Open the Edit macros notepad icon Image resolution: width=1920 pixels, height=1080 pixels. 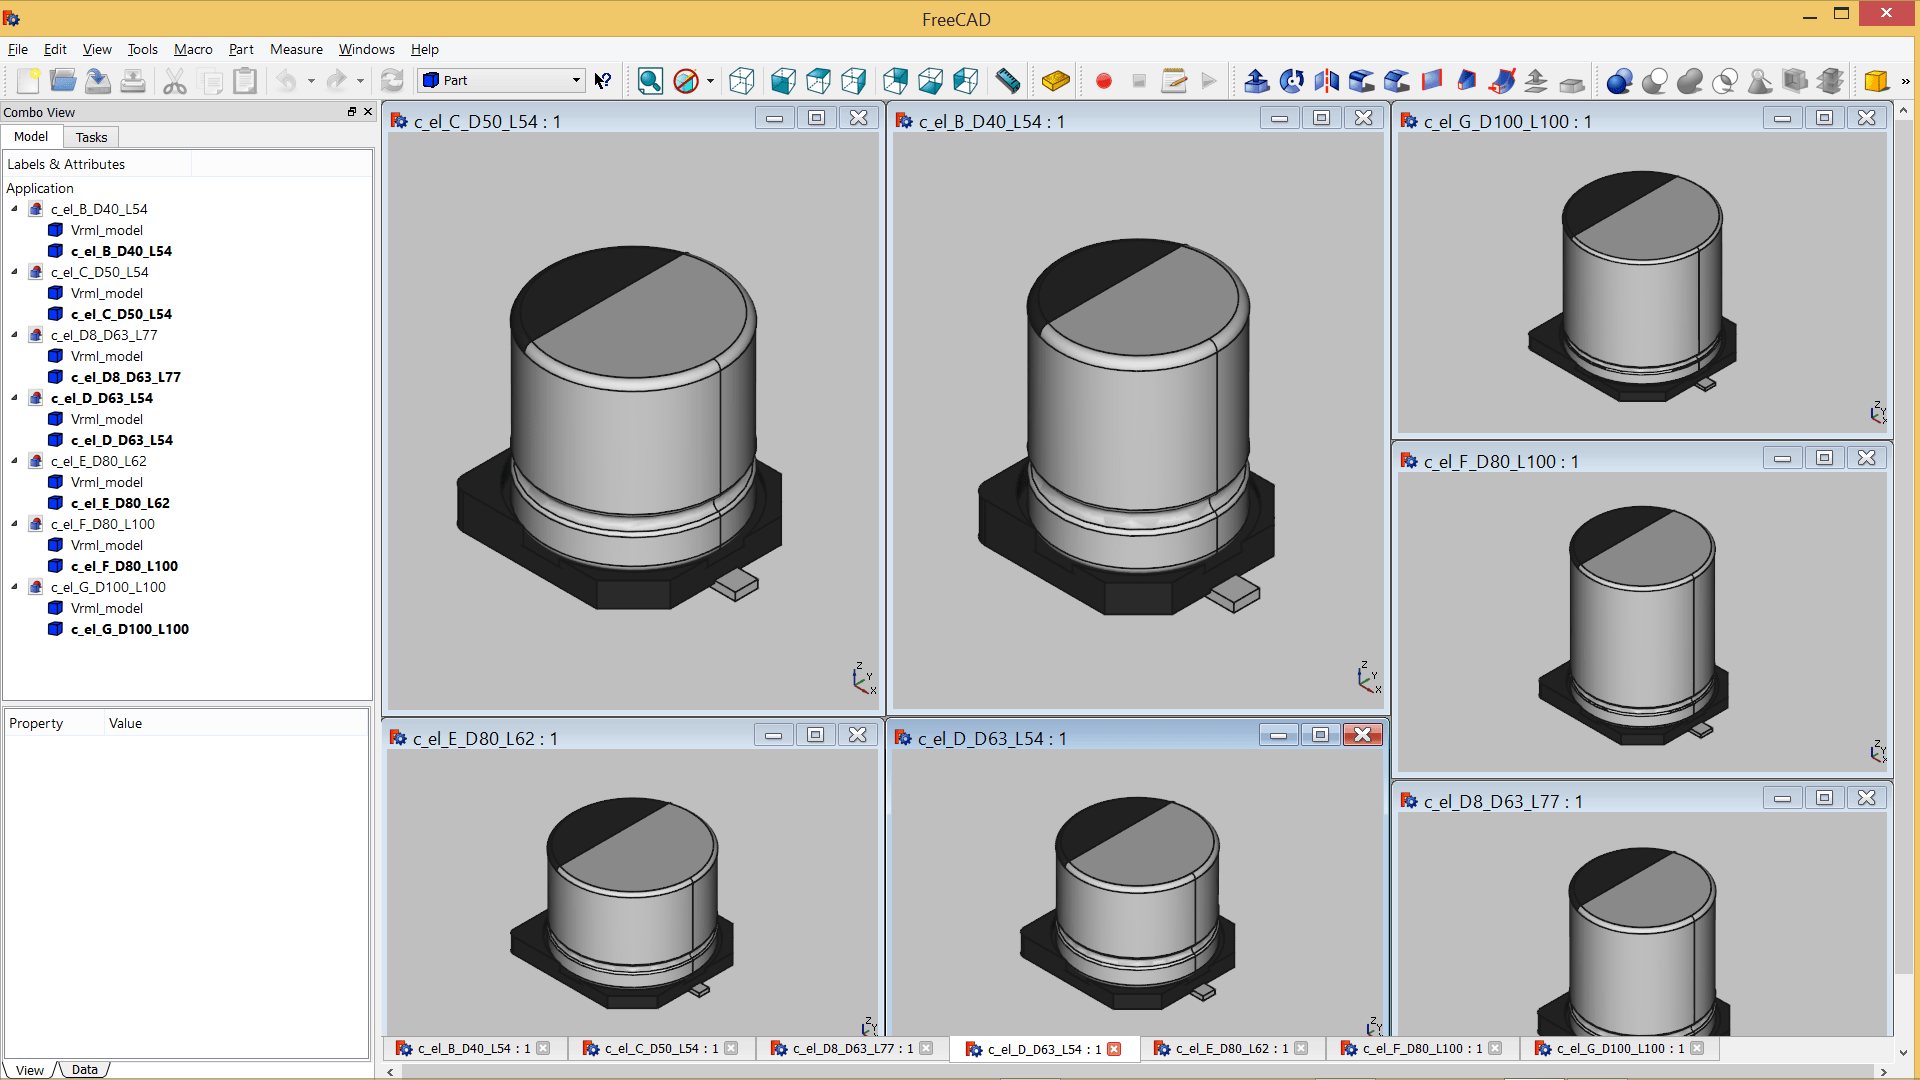[x=1174, y=81]
